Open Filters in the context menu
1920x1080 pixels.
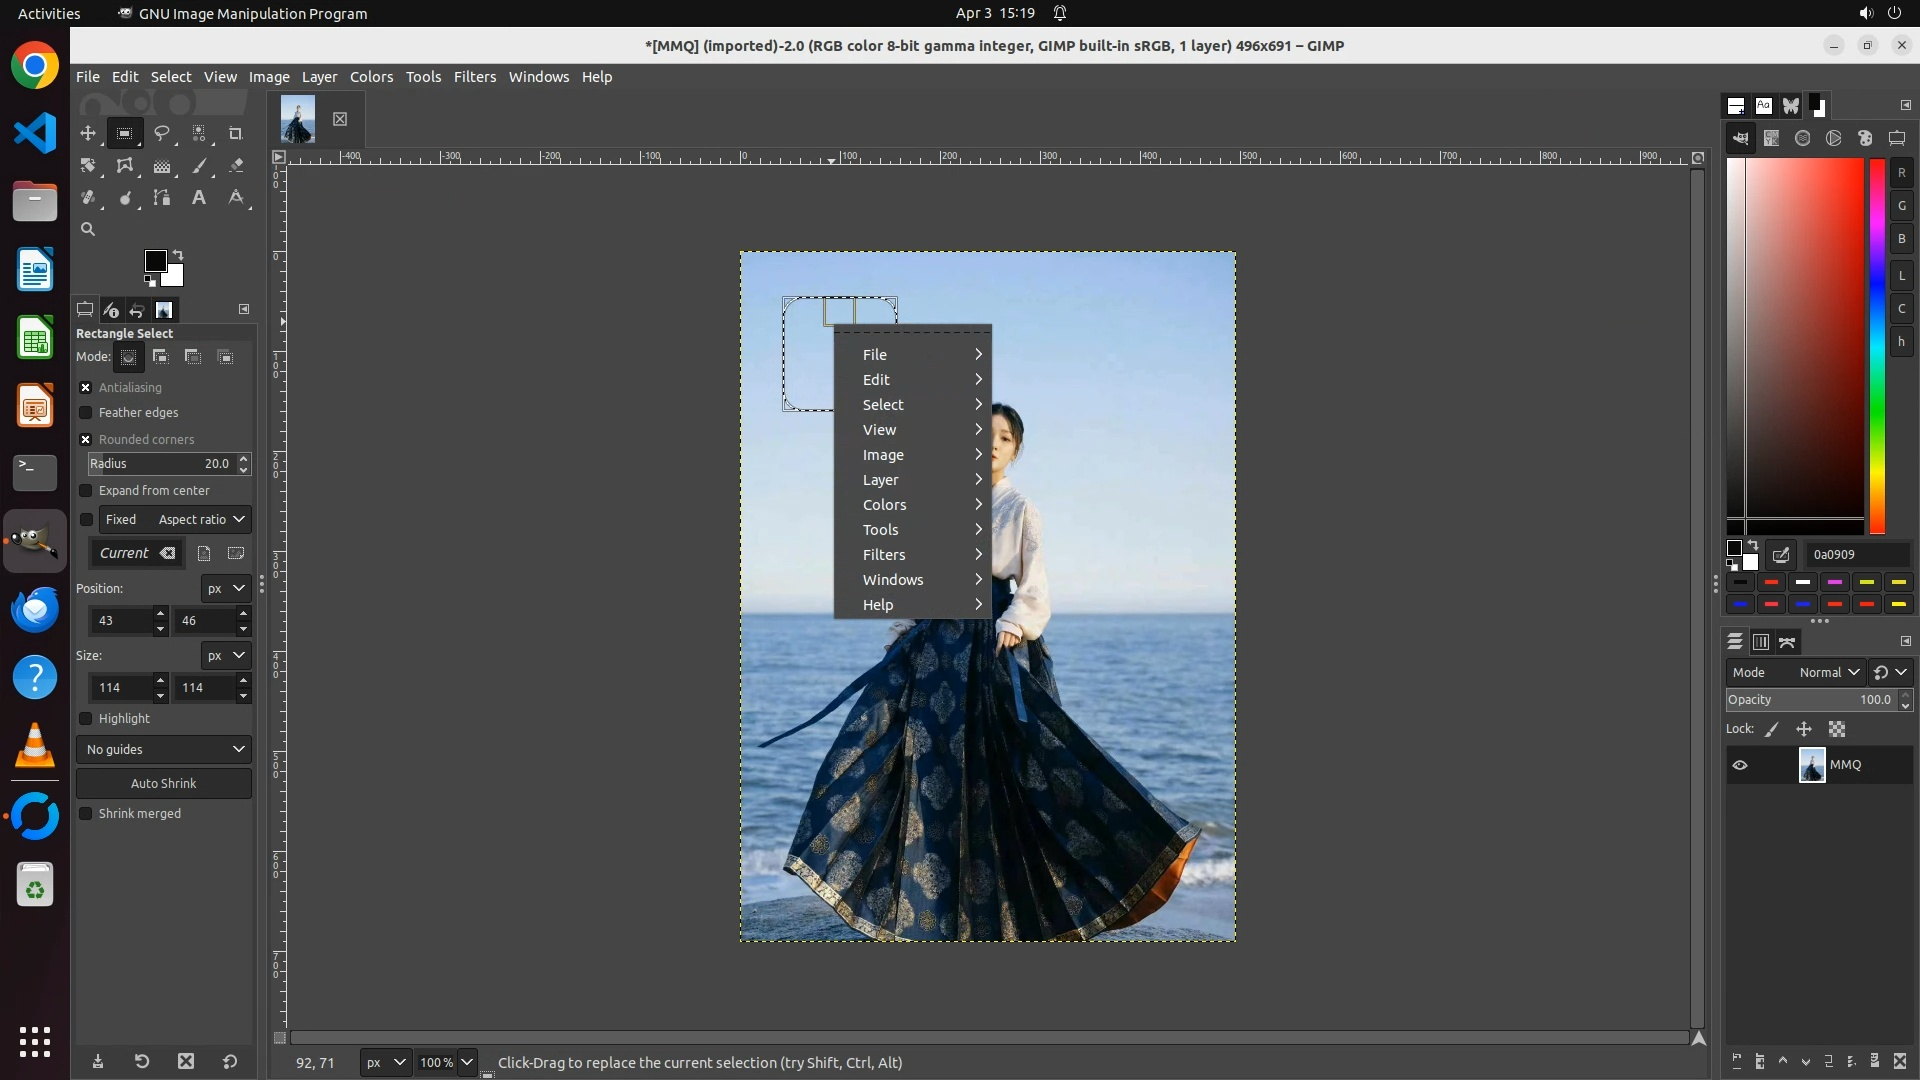point(884,555)
